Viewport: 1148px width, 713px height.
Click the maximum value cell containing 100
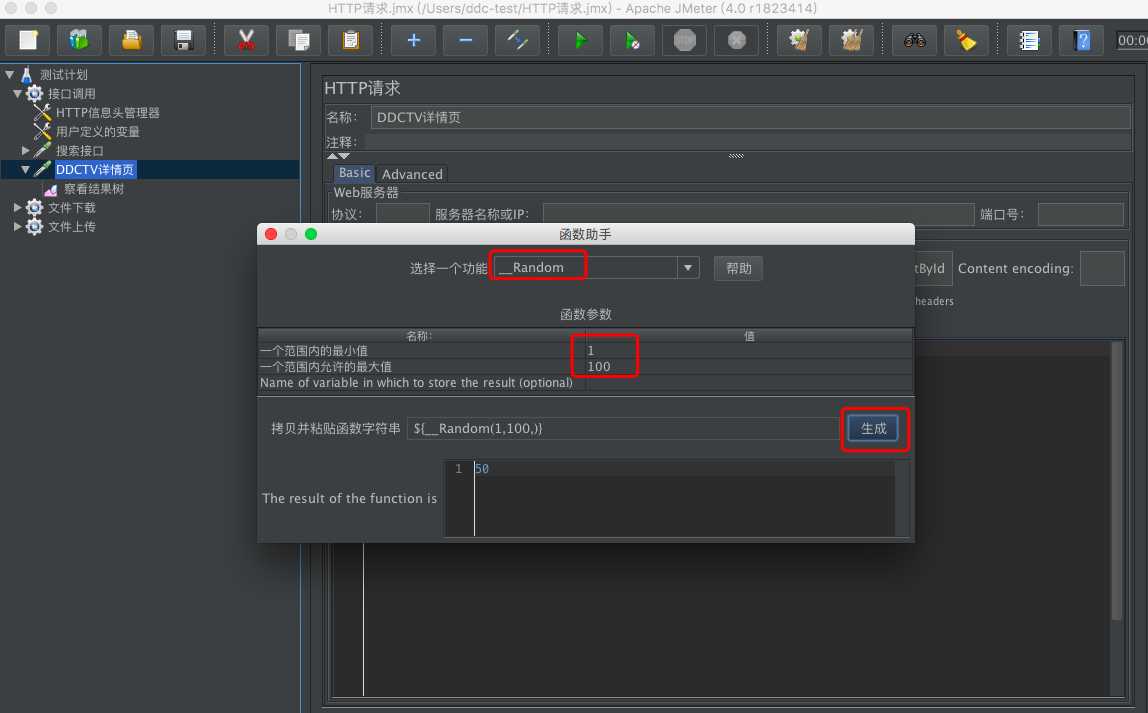tap(749, 367)
